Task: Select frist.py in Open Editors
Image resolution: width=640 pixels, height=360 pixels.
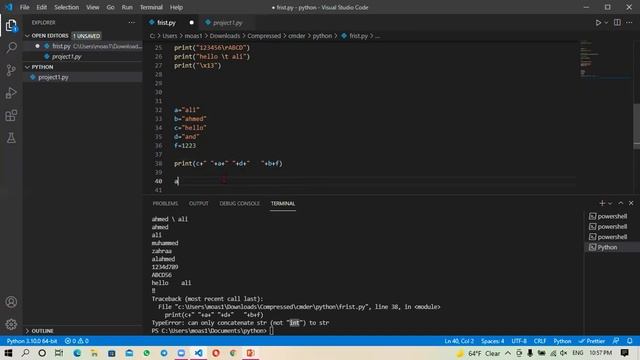Action: tap(83, 46)
